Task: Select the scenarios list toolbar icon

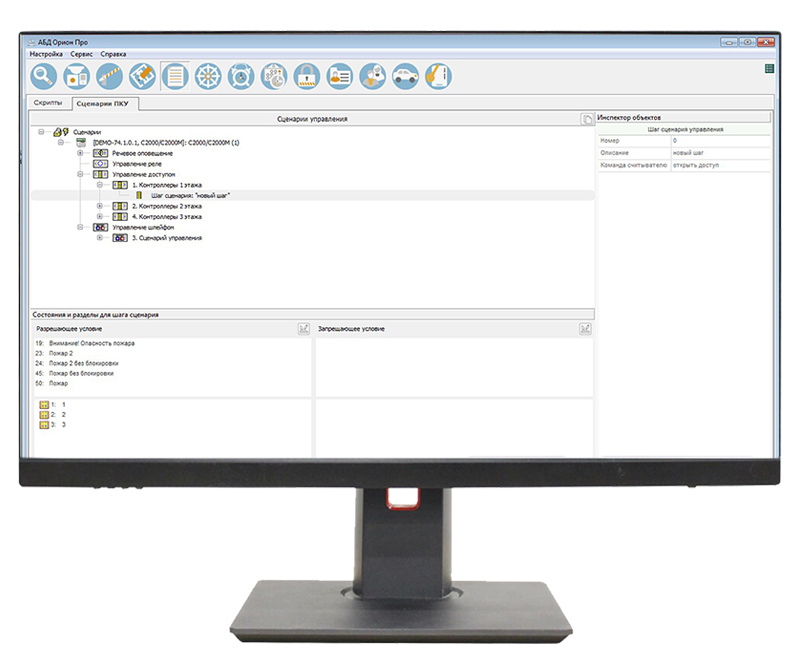Action: (175, 76)
